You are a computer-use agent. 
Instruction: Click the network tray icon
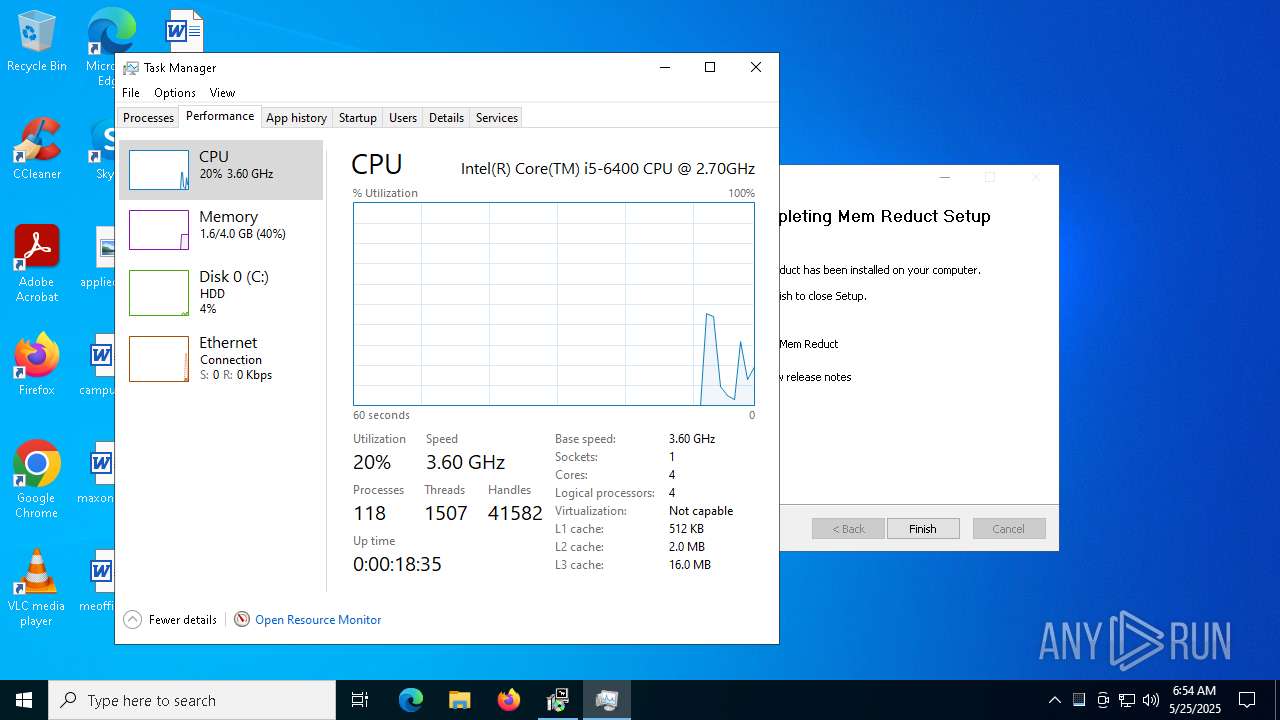[x=1127, y=700]
